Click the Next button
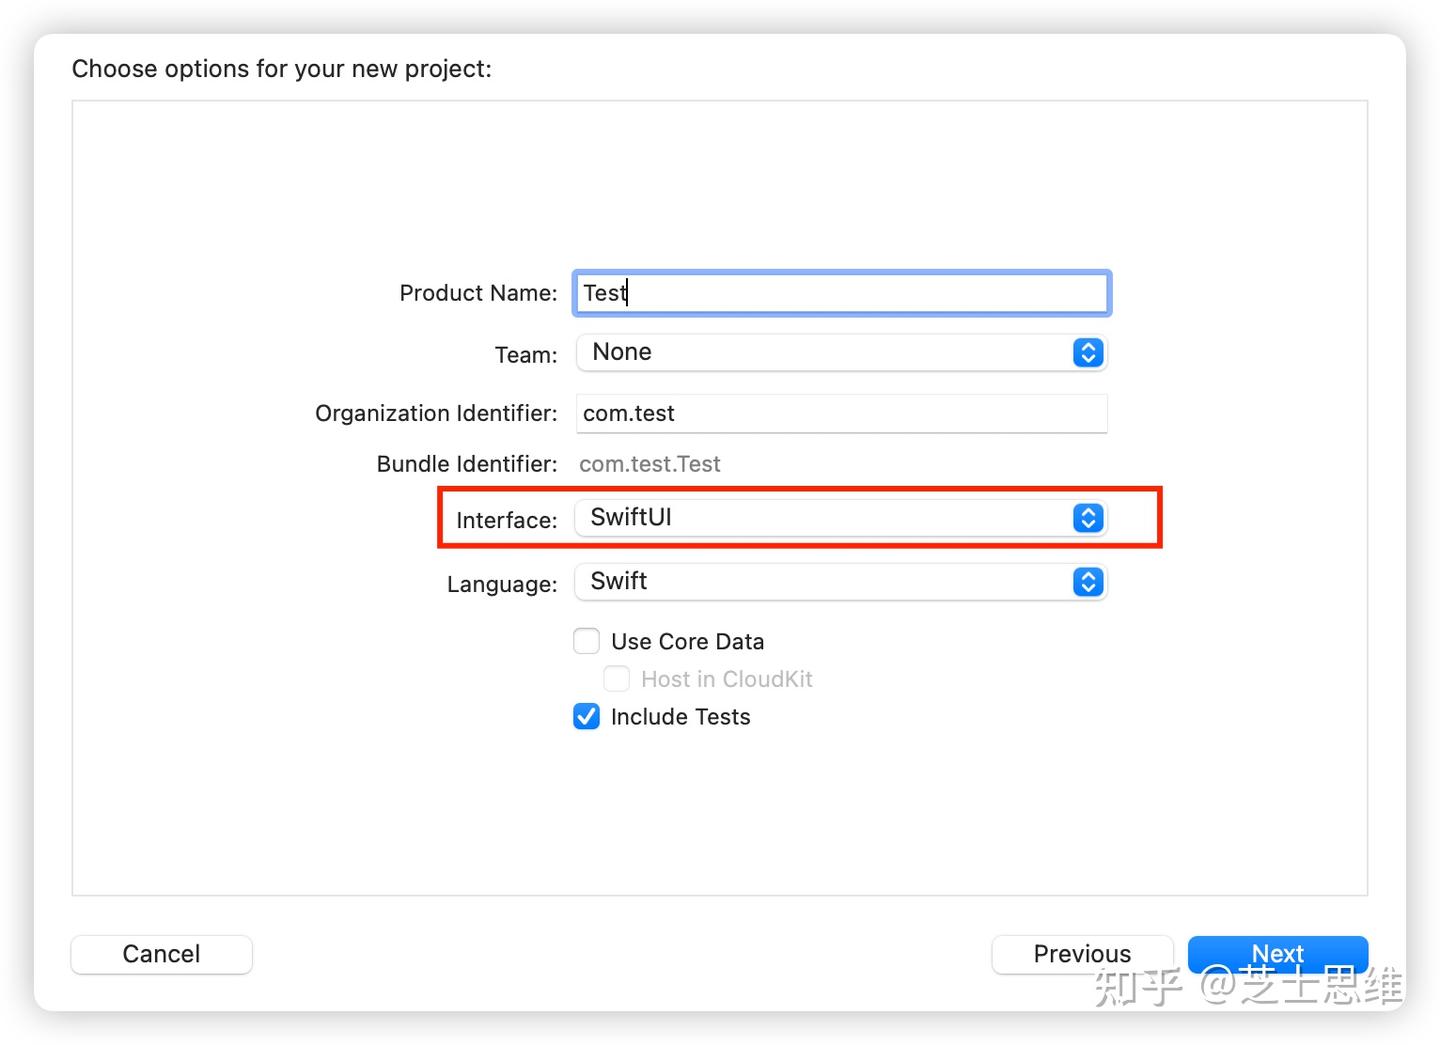This screenshot has height=1045, width=1440. coord(1278,954)
